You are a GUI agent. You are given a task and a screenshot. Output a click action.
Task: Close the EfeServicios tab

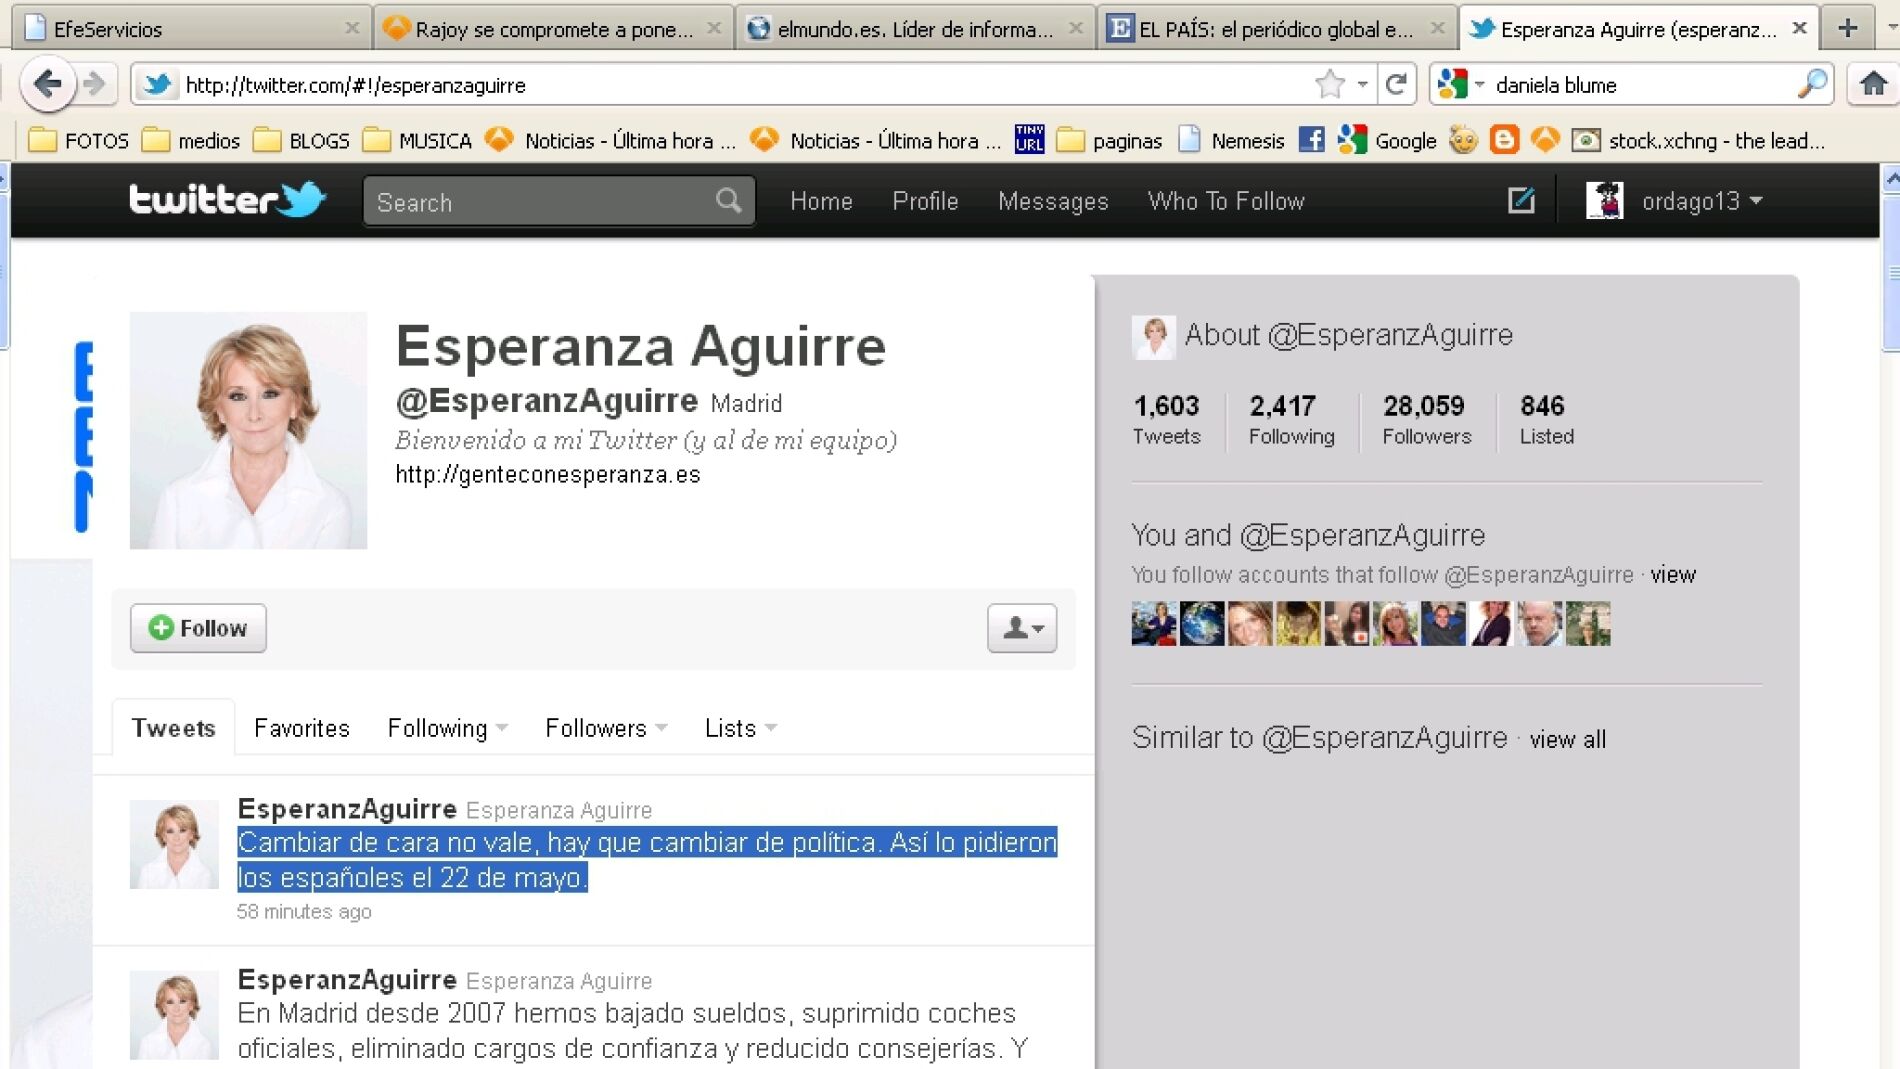pos(352,28)
